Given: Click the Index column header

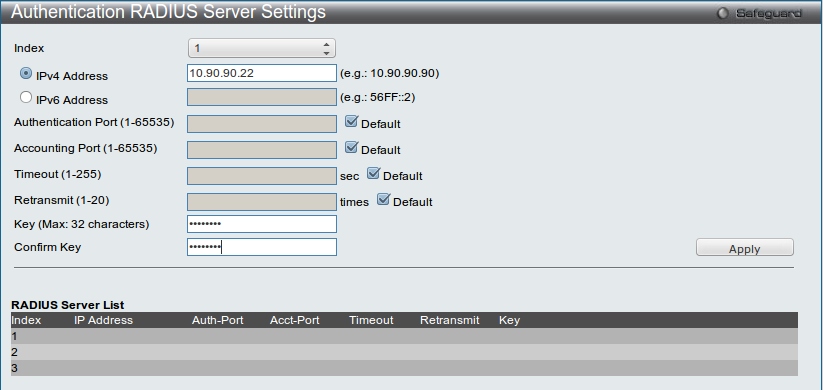Looking at the screenshot, I should pos(26,320).
